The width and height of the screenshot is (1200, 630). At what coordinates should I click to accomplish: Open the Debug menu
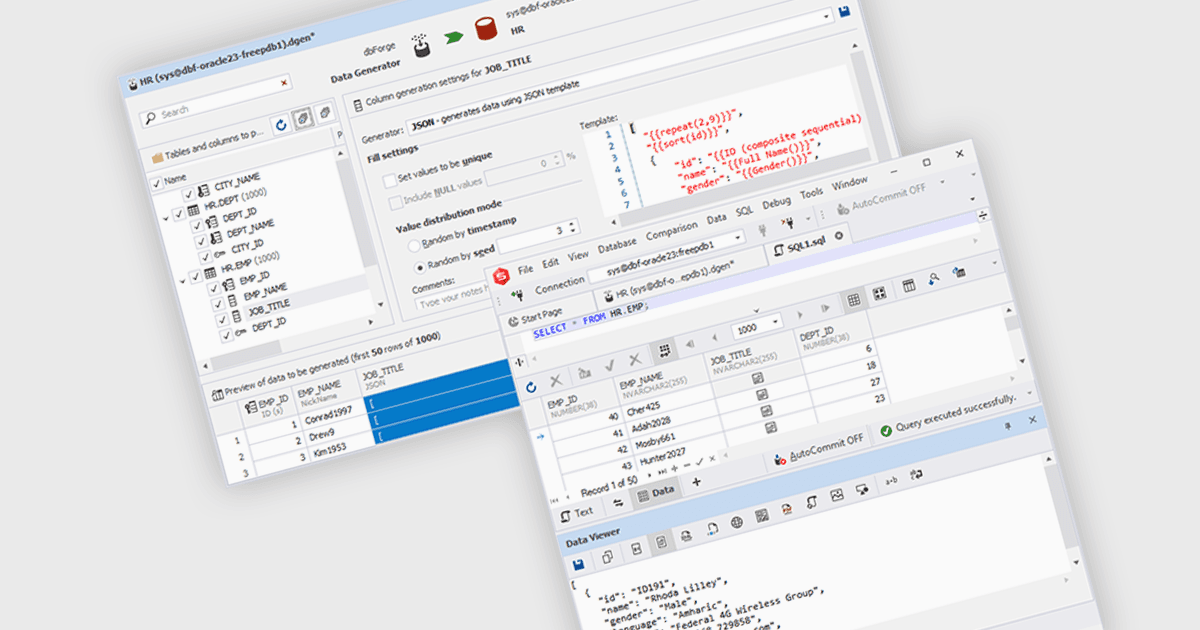[x=776, y=203]
